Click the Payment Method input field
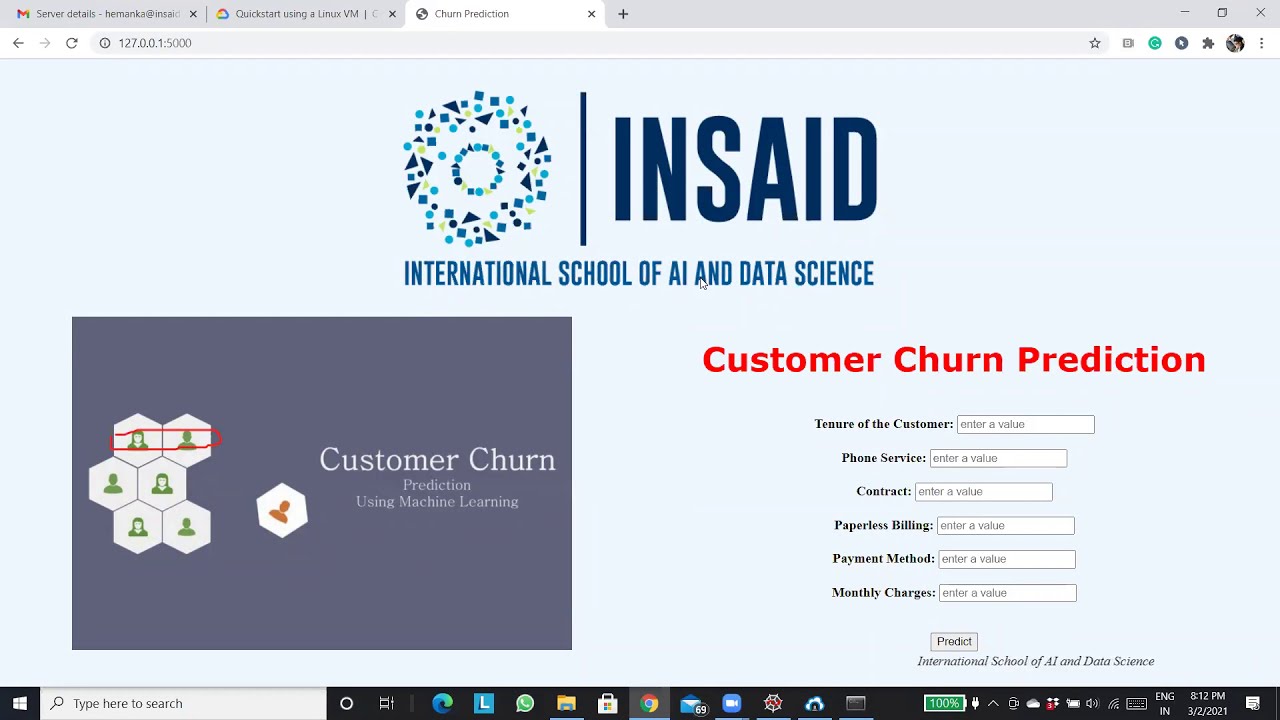 (1006, 559)
